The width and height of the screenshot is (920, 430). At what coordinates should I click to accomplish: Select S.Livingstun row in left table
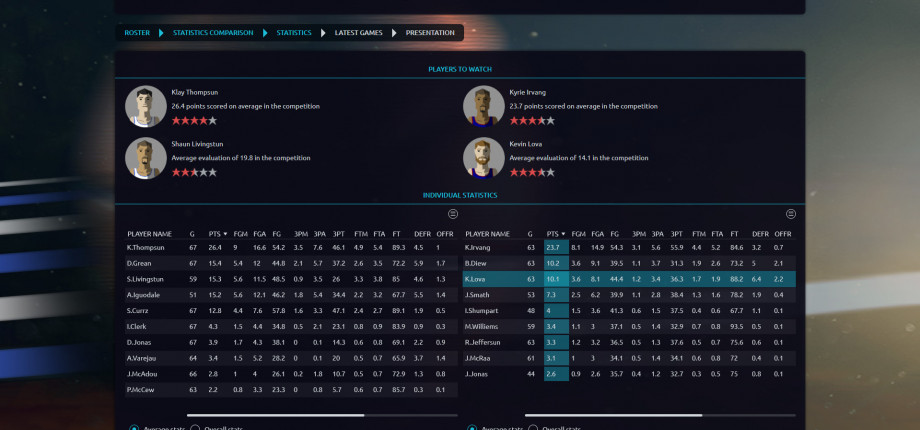(x=291, y=279)
